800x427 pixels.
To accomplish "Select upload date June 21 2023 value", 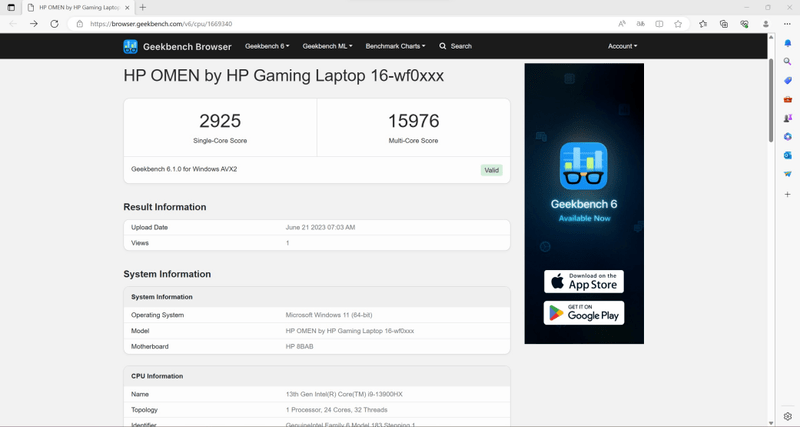I will 320,228.
